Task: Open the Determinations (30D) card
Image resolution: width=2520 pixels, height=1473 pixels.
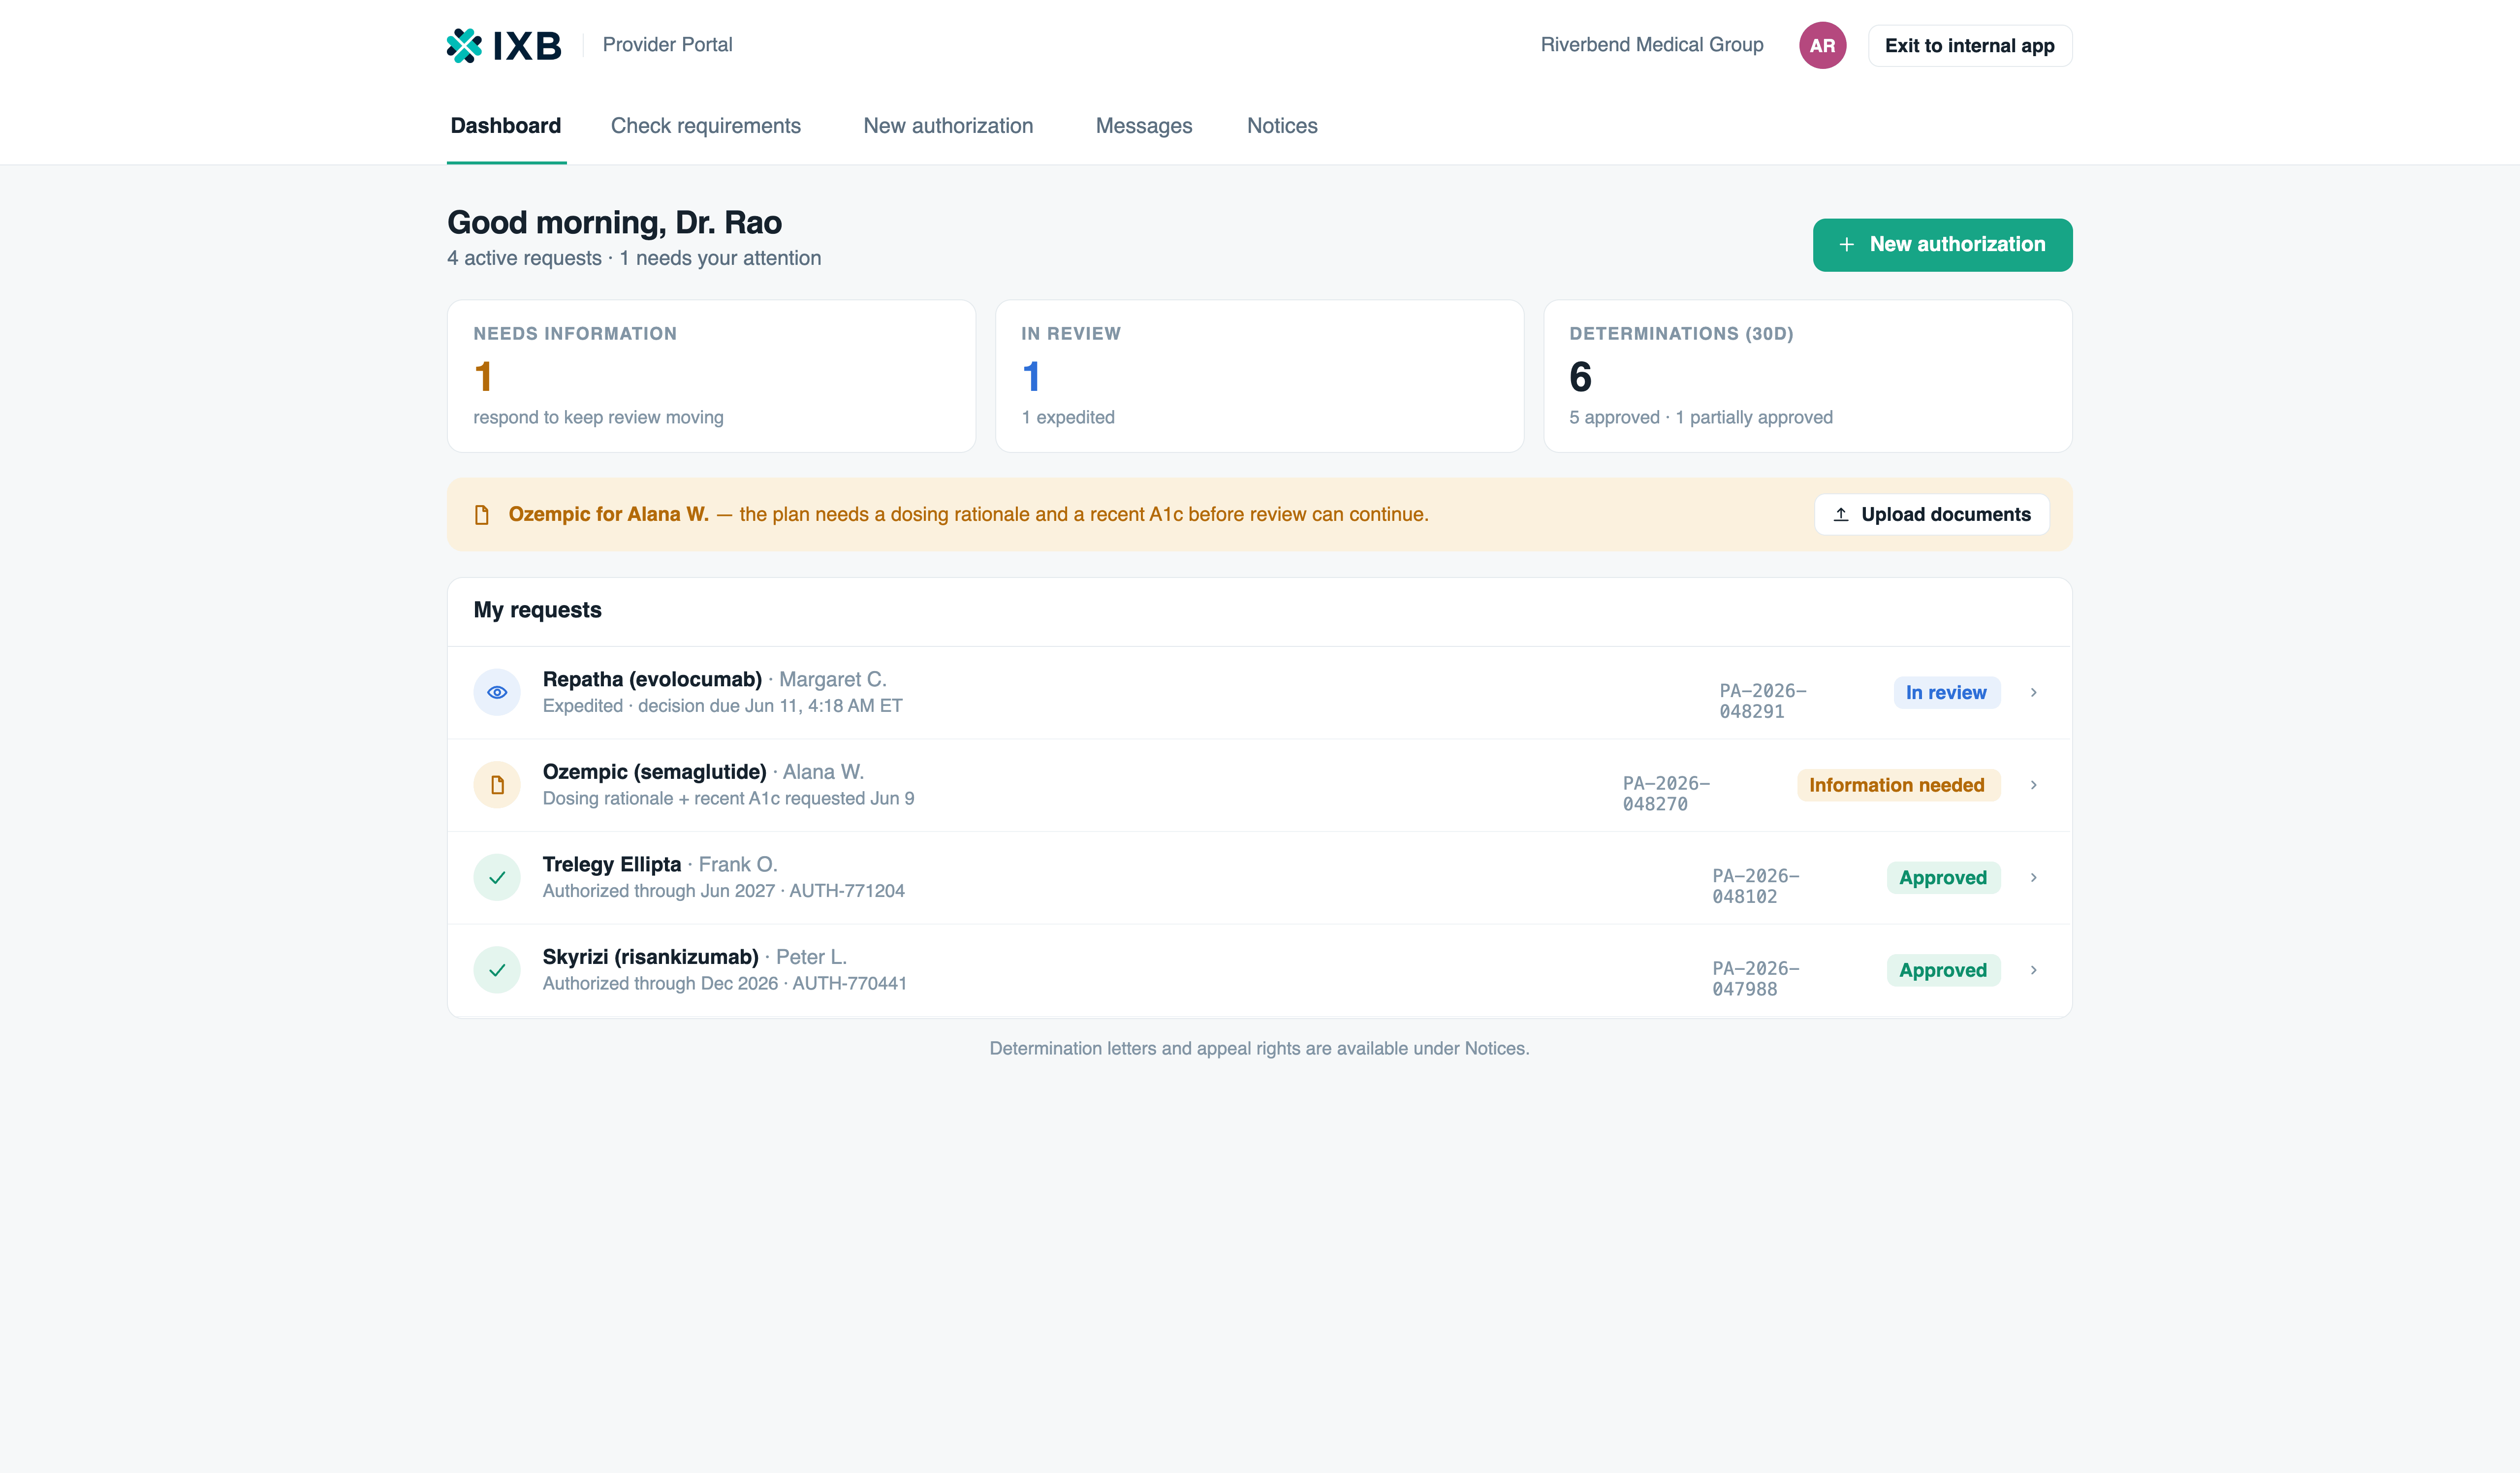Action: pyautogui.click(x=1808, y=376)
